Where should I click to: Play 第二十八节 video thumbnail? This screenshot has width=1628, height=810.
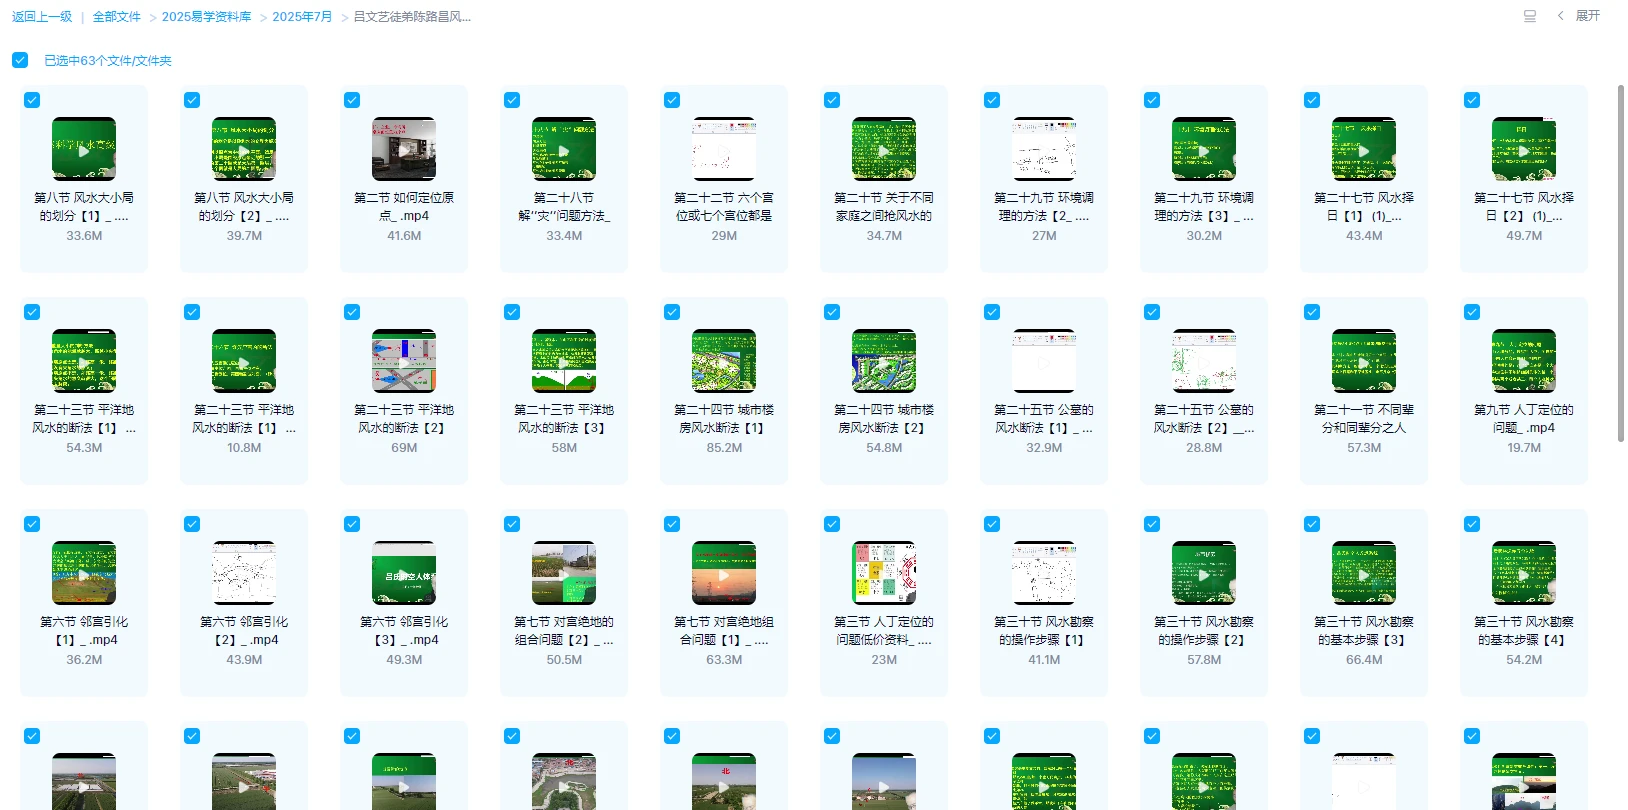click(x=564, y=149)
